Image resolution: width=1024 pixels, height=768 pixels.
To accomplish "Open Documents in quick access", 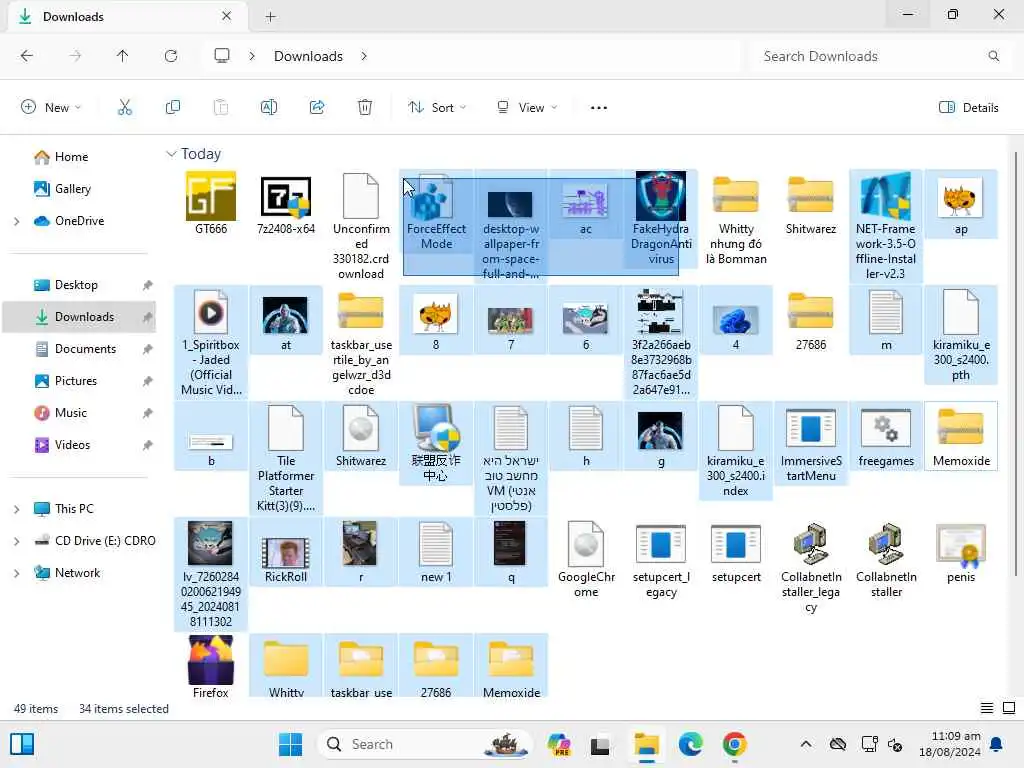I will coord(85,349).
